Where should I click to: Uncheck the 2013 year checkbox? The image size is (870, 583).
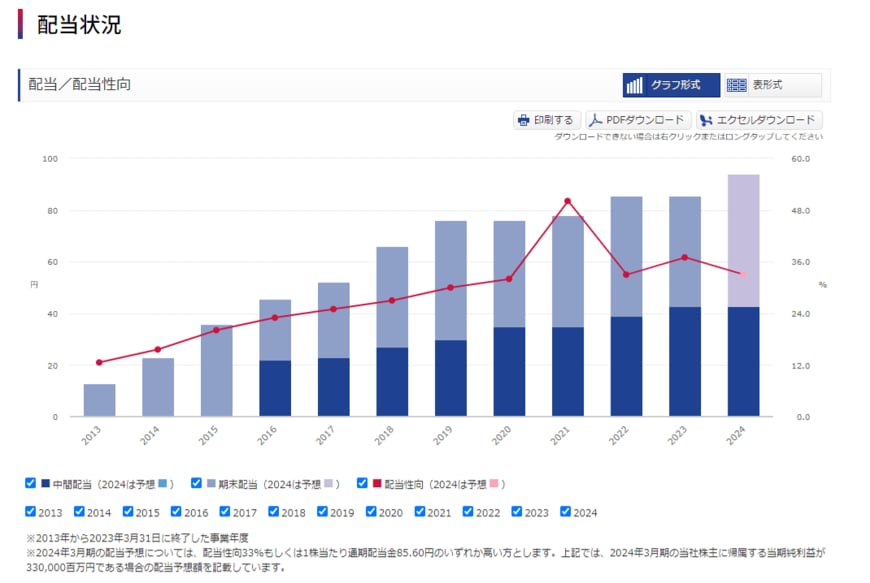coord(30,512)
